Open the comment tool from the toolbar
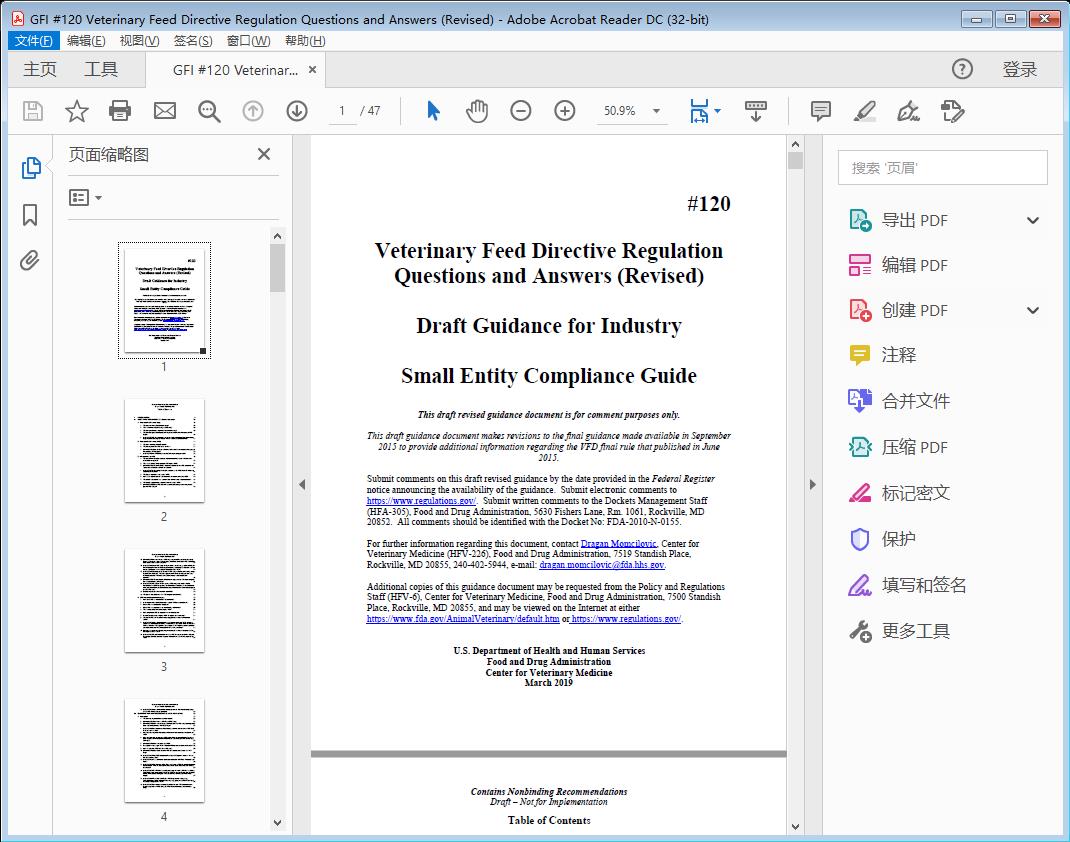This screenshot has height=842, width=1070. (x=820, y=111)
